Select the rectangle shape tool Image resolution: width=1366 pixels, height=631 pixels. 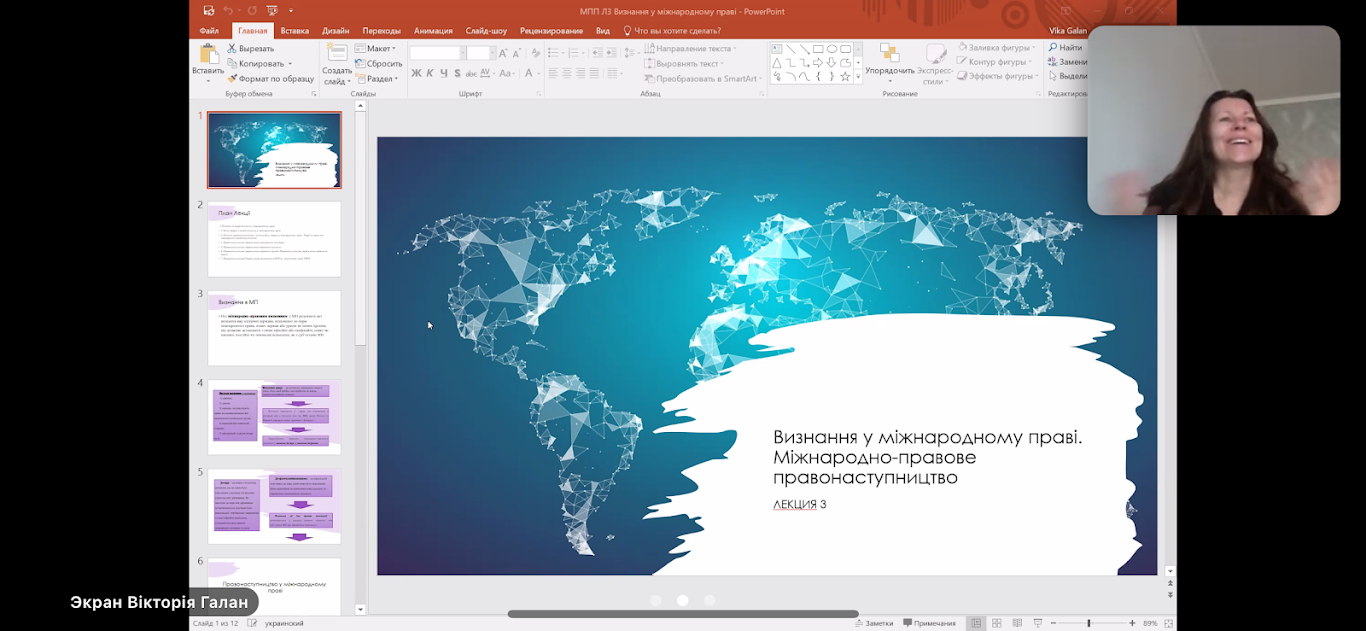tap(818, 49)
